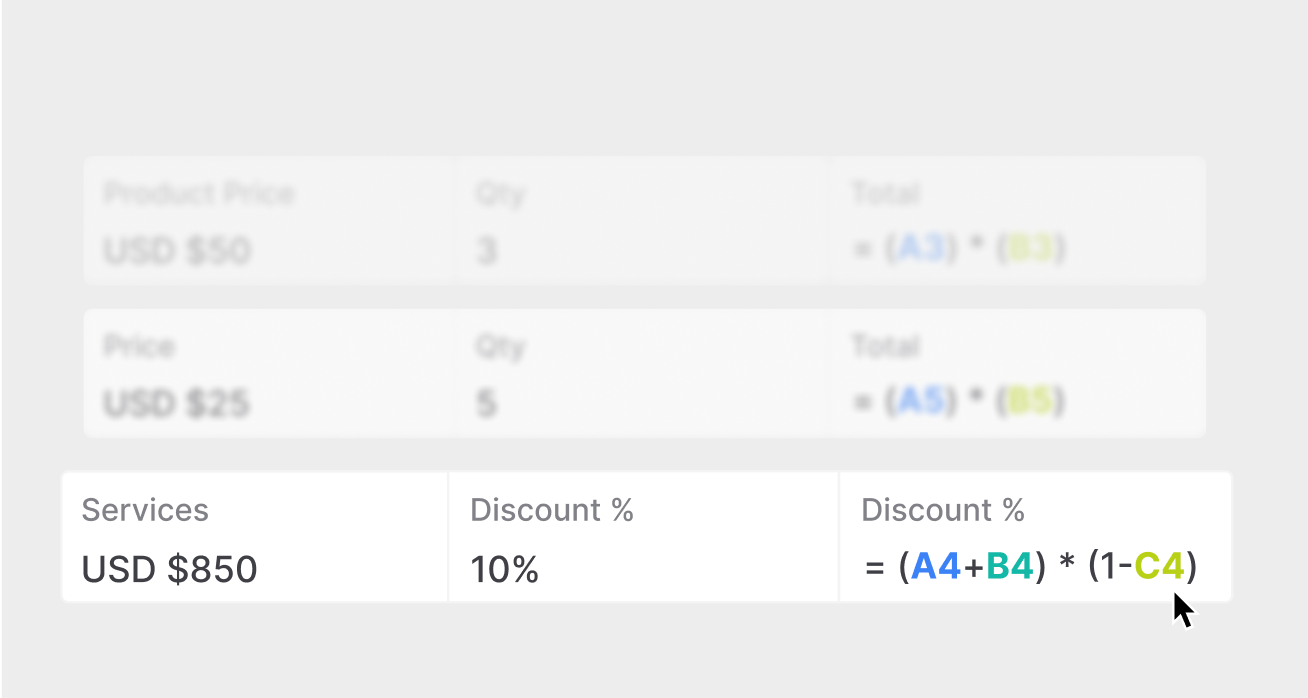Screen dimensions: 1308x698
Task: Select the teal B4 reference in formula
Action: point(1009,568)
